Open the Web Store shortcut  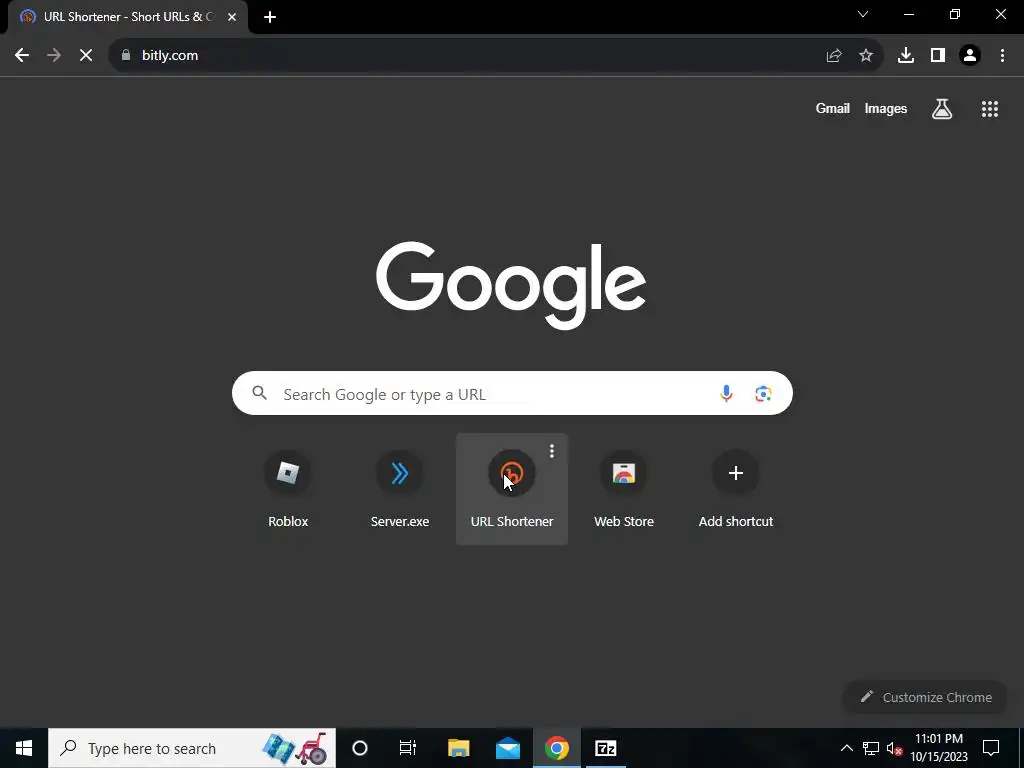[624, 488]
